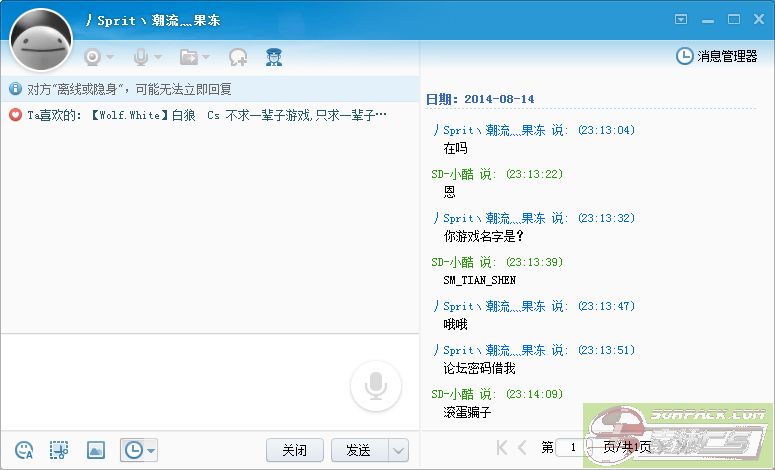This screenshot has height=470, width=775.
Task: Click the contact's avatar picture
Action: (x=41, y=41)
